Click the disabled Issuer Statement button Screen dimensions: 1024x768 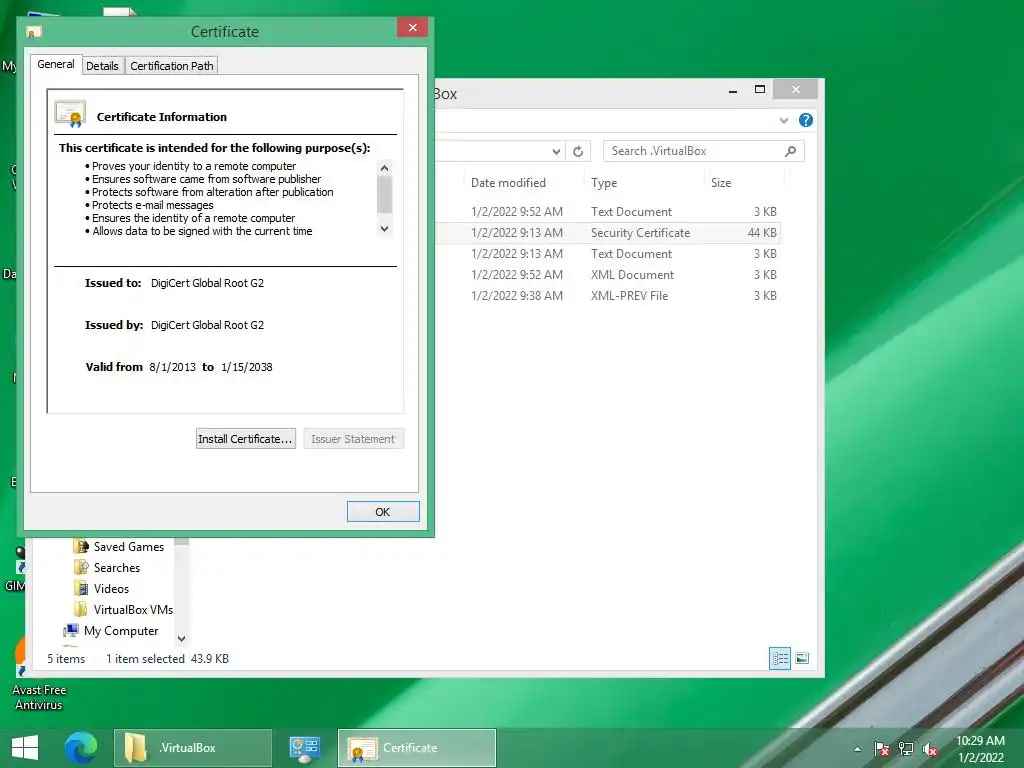[x=353, y=439]
